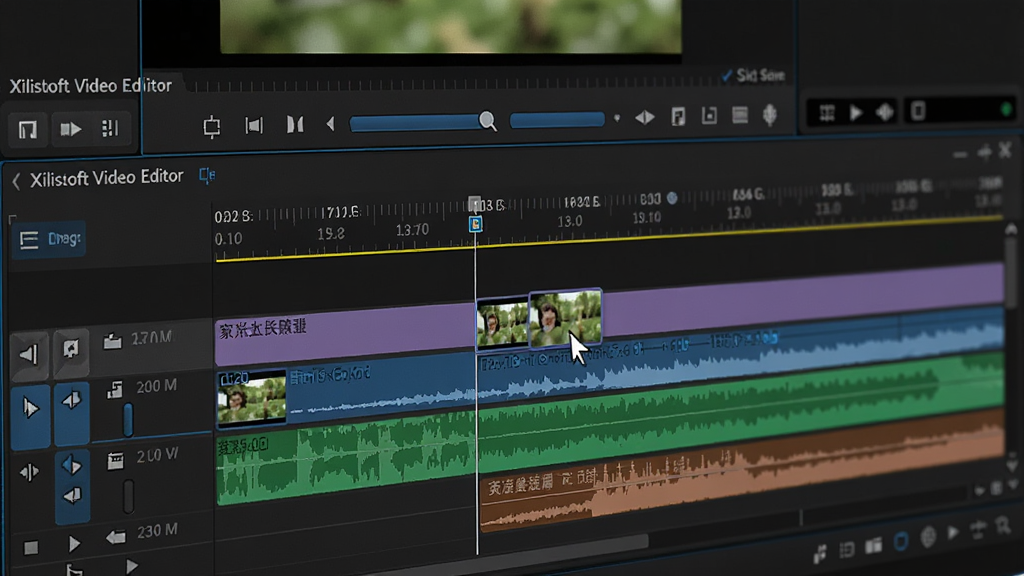Click the split arrows icon left of 210 W track
Image resolution: width=1024 pixels, height=576 pixels.
click(29, 472)
